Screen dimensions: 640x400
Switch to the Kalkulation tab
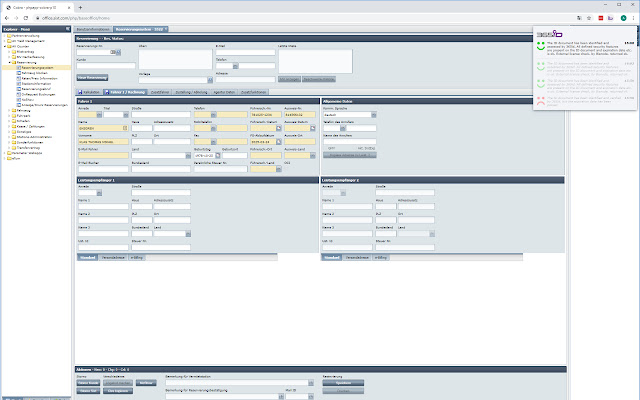click(90, 91)
